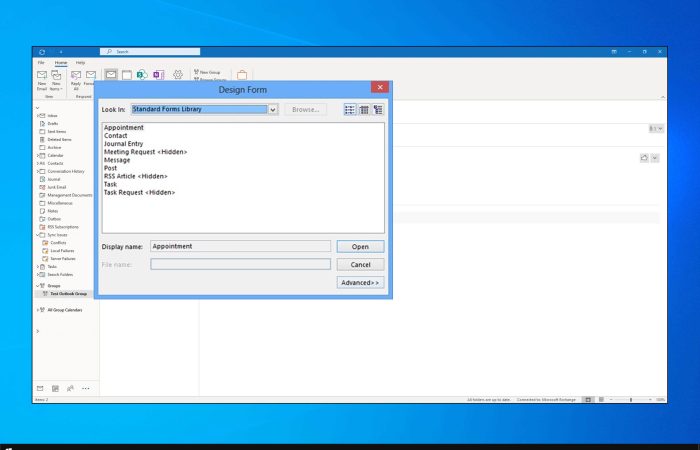Expand the Contacts folder arrow
The width and height of the screenshot is (700, 450).
pyautogui.click(x=38, y=163)
